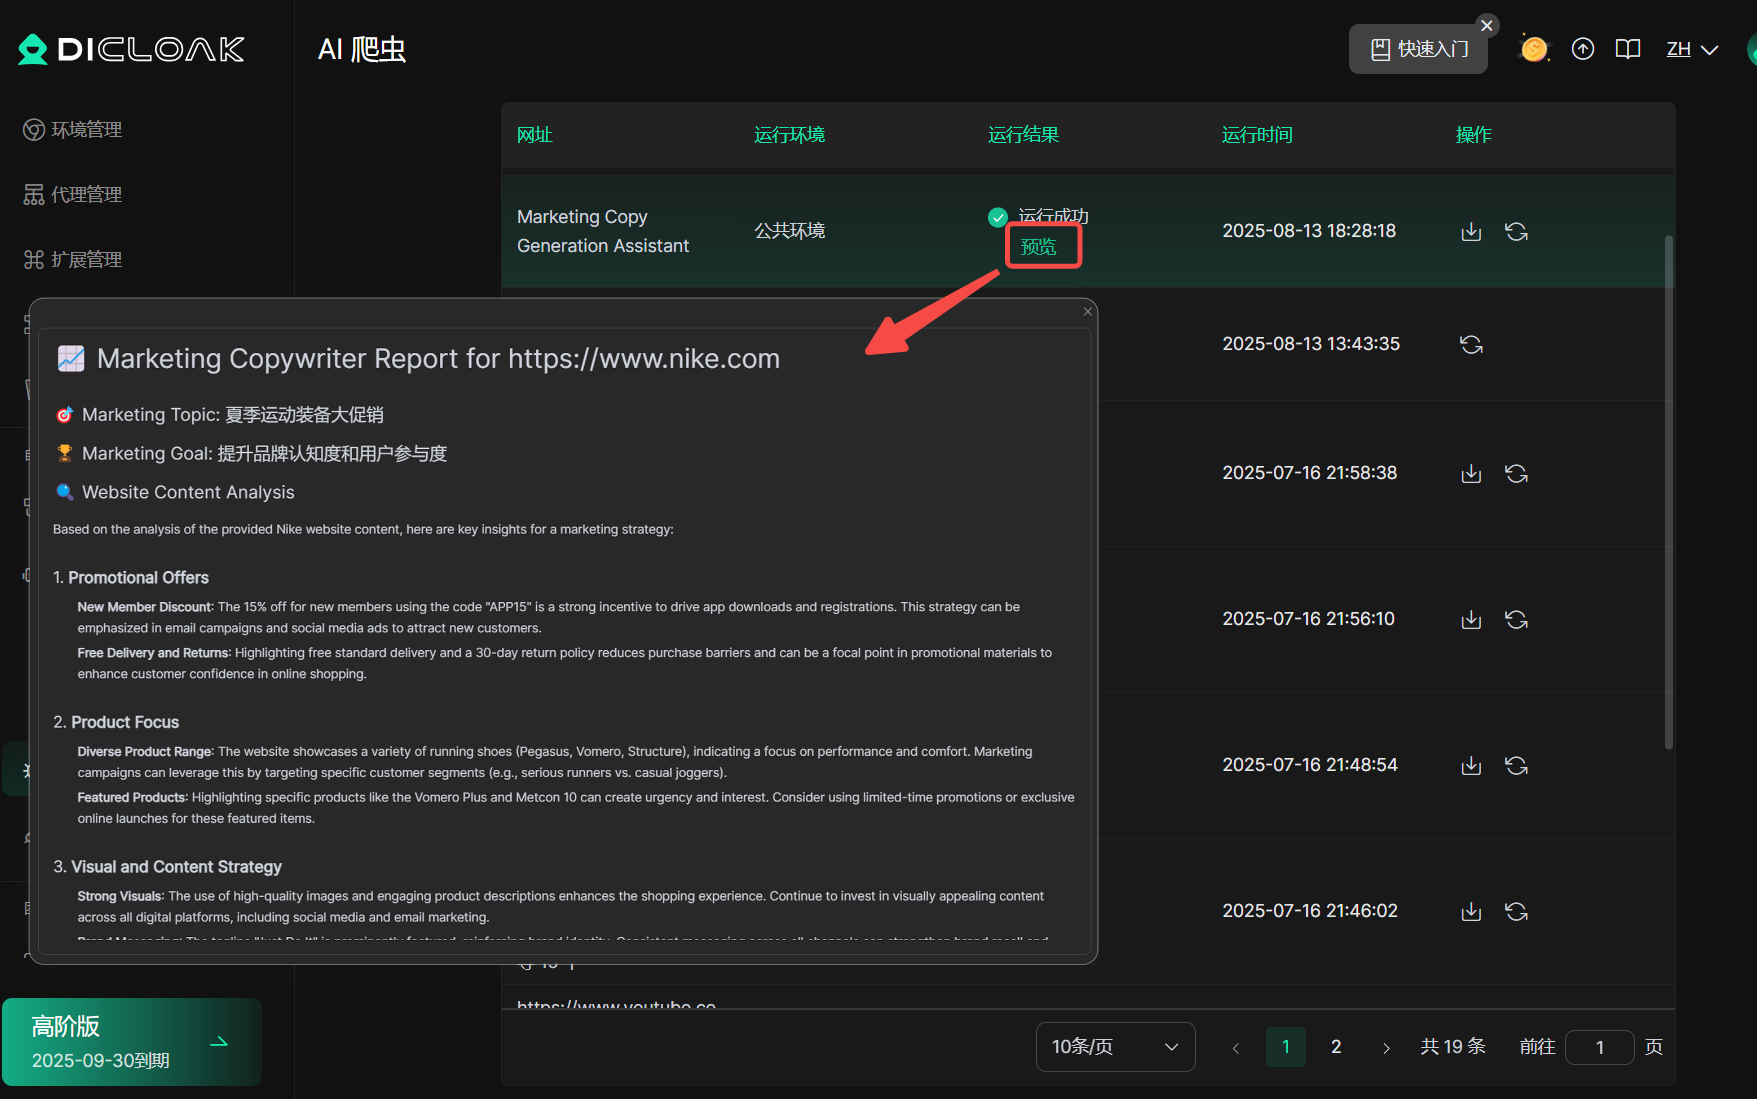Click Marketing Copy Generation Assistant cell
The image size is (1757, 1099).
coord(603,231)
